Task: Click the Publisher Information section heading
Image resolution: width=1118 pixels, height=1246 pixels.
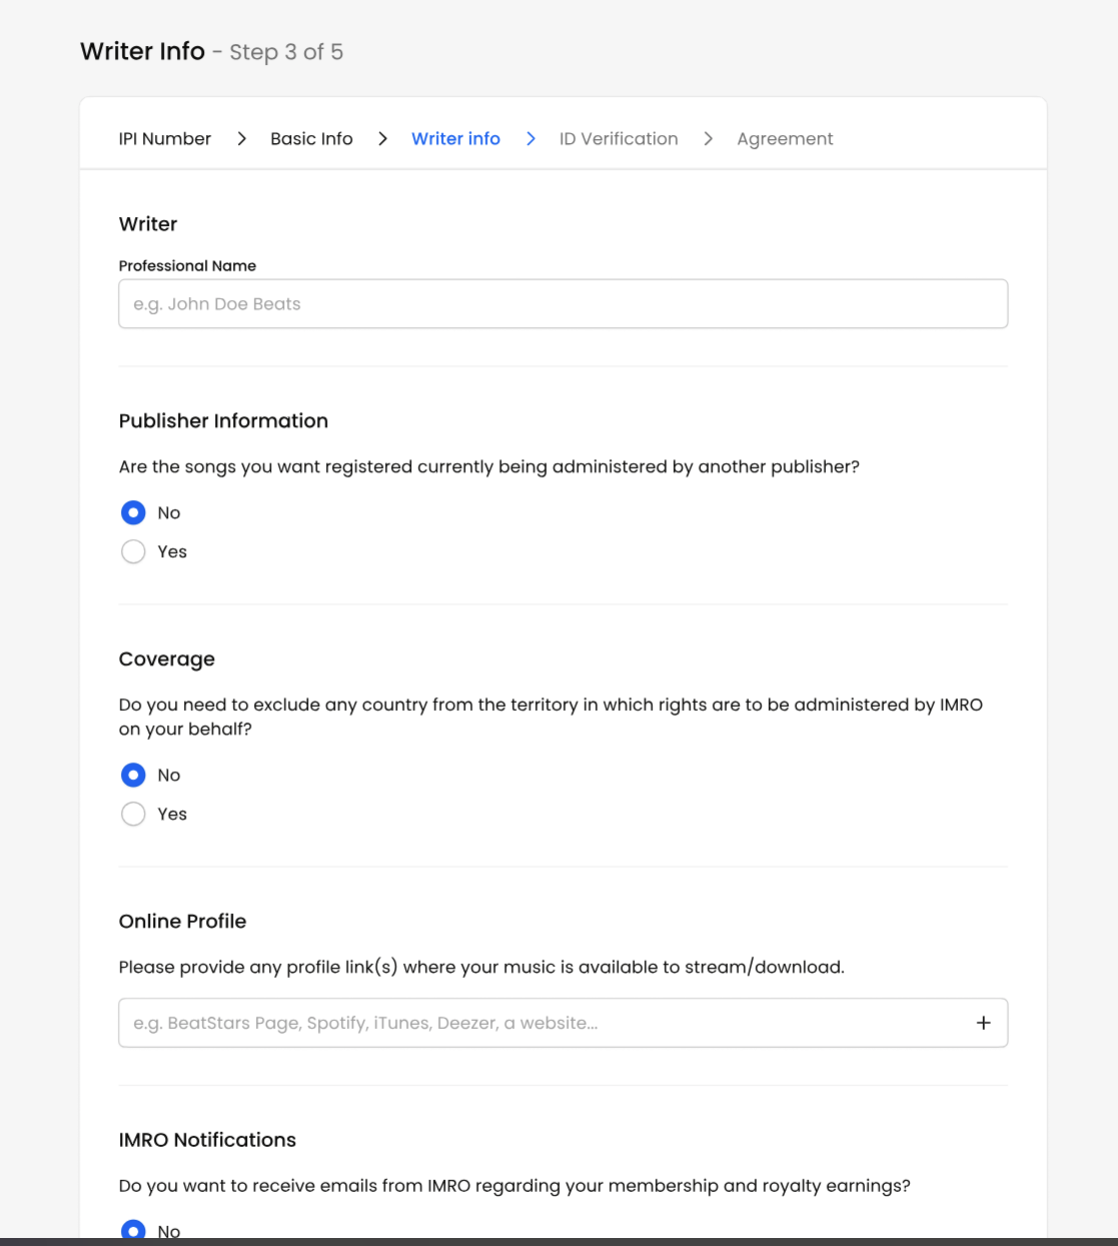Action: coord(223,421)
